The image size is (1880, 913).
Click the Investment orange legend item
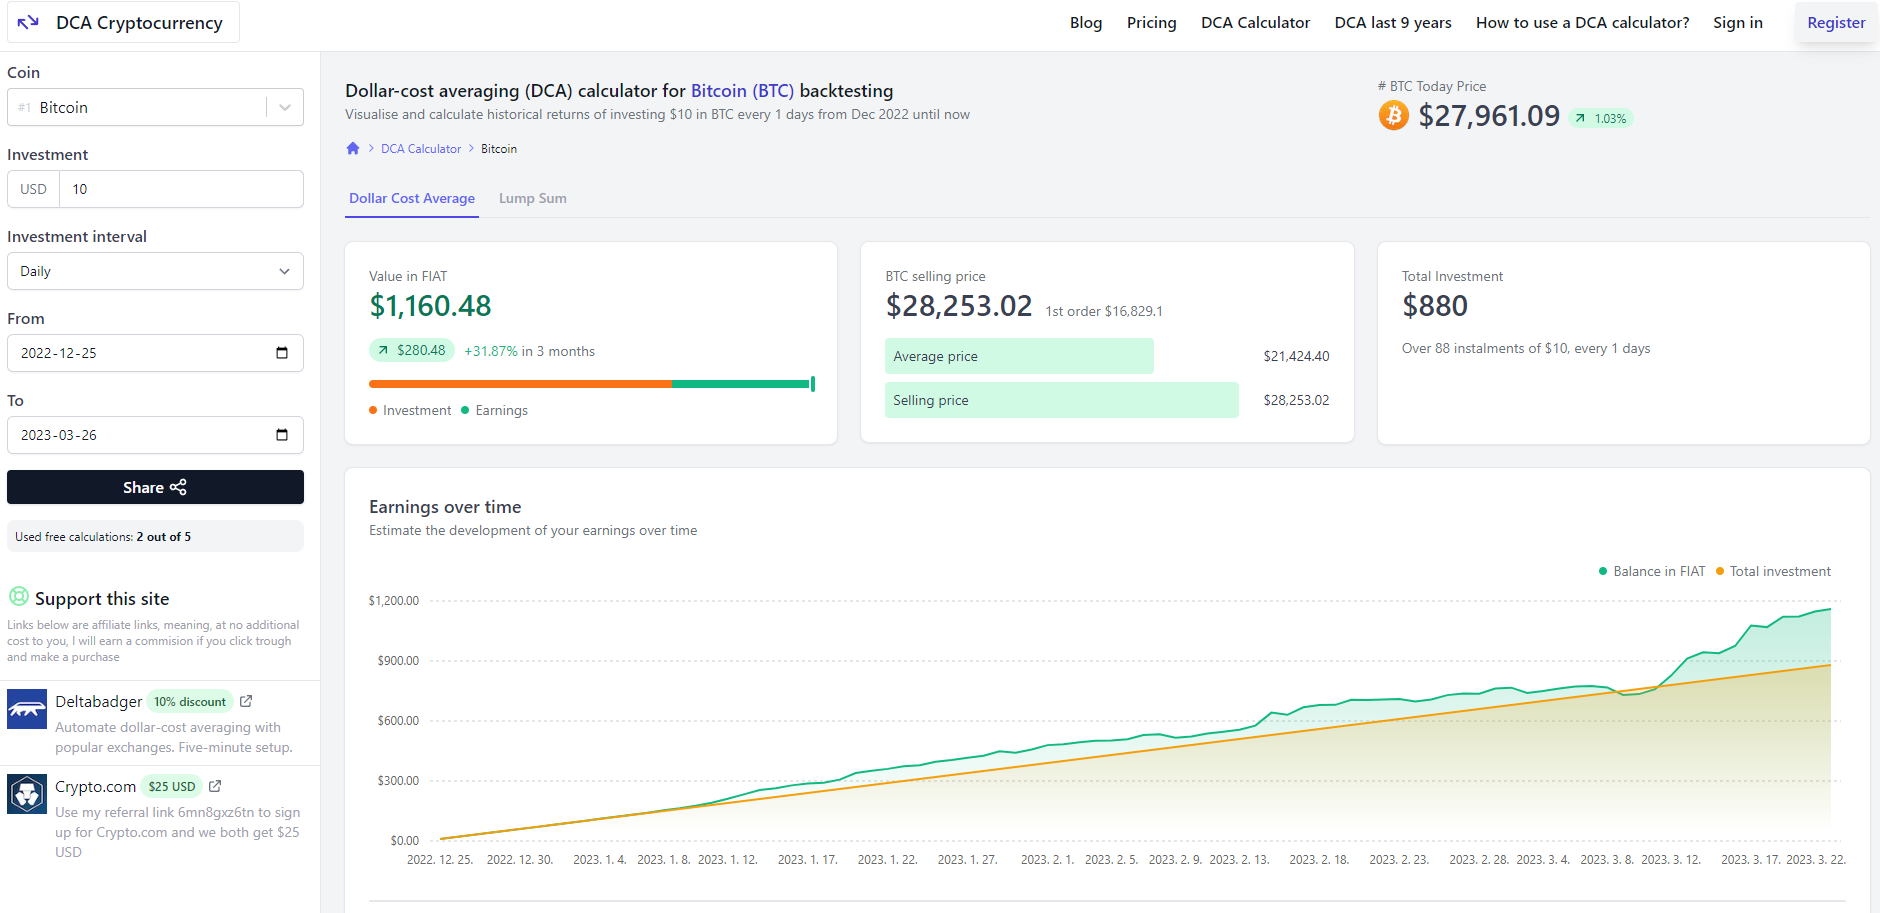[410, 410]
